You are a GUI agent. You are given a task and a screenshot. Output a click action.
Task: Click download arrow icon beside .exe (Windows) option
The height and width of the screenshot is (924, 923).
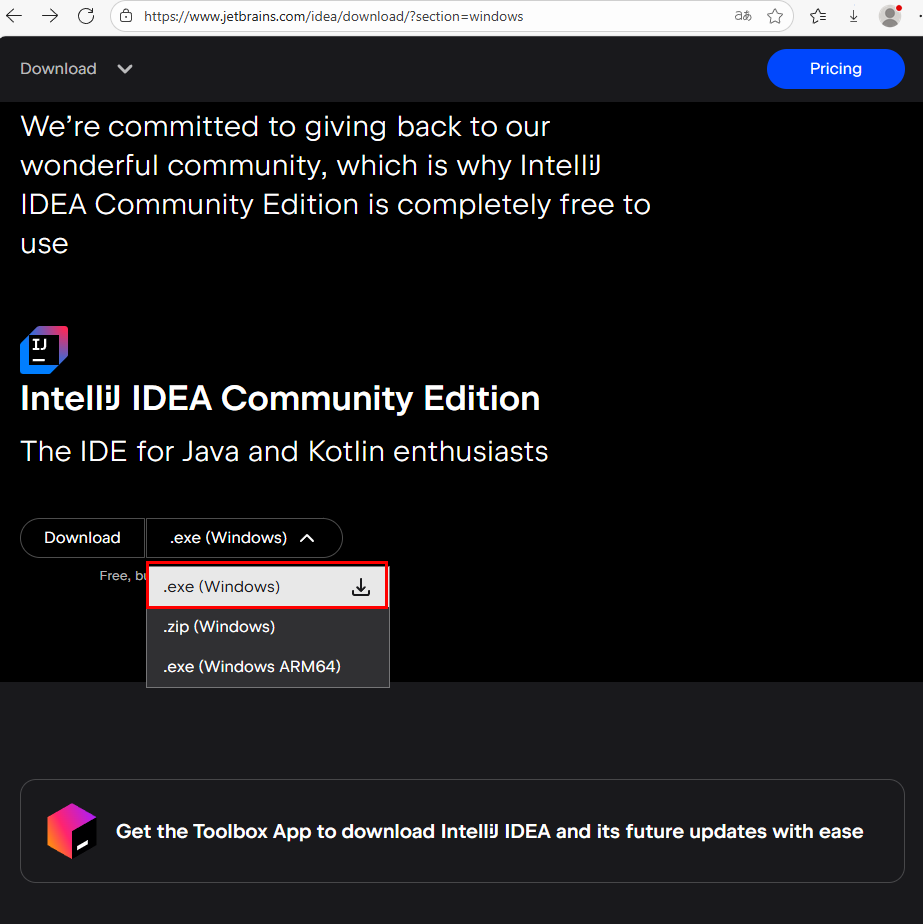pos(361,587)
